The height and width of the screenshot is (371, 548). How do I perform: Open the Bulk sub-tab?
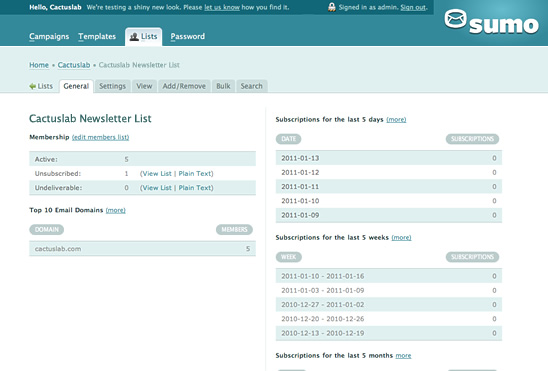(223, 86)
